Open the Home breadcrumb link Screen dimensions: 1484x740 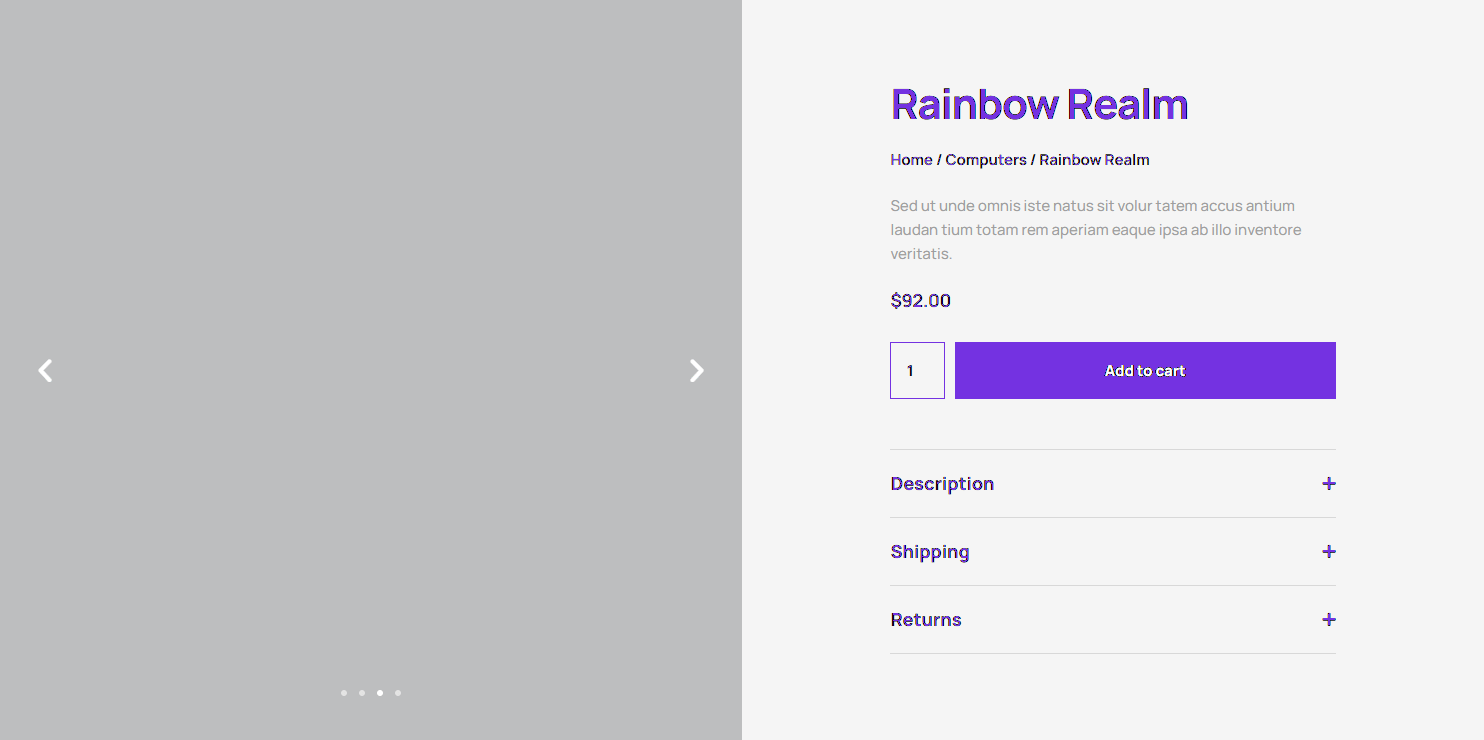(911, 160)
